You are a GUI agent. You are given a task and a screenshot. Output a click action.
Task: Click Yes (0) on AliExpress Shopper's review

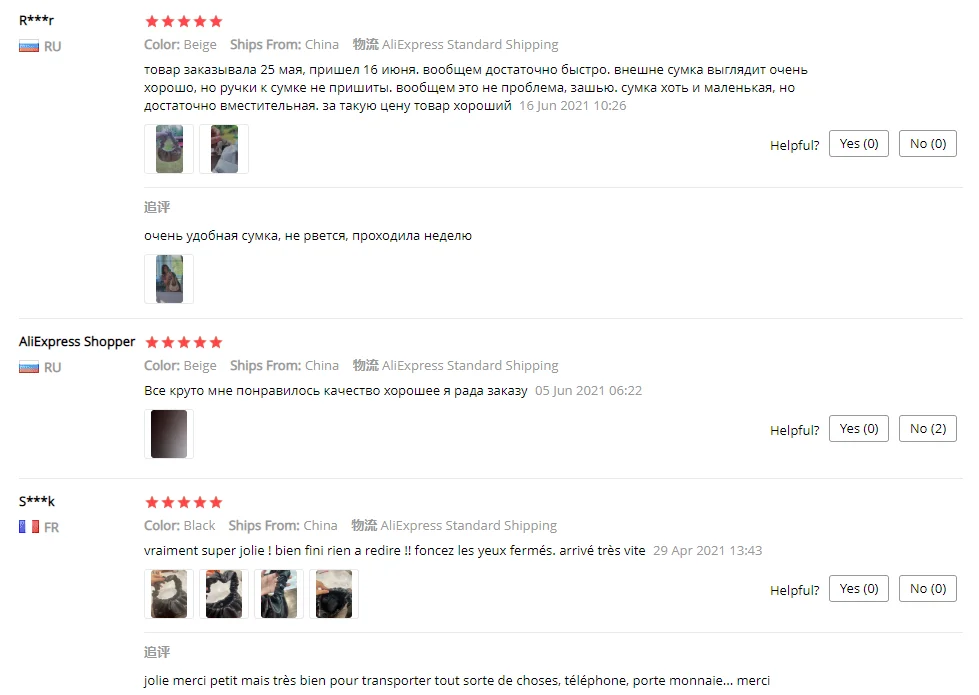pos(858,428)
